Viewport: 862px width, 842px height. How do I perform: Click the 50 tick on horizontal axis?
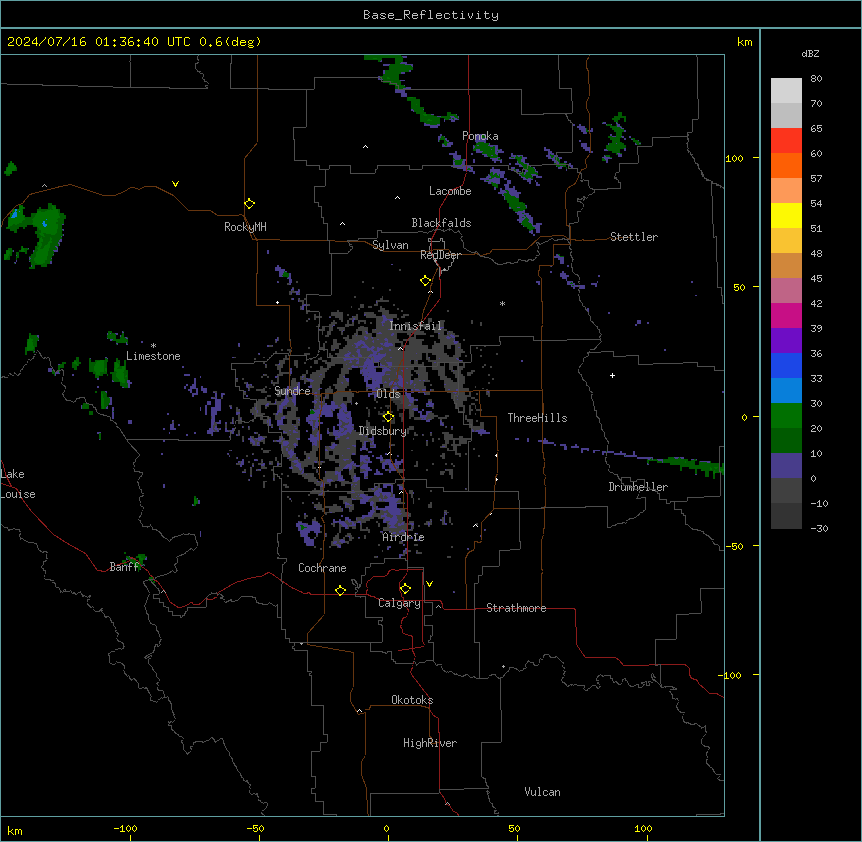pos(514,828)
